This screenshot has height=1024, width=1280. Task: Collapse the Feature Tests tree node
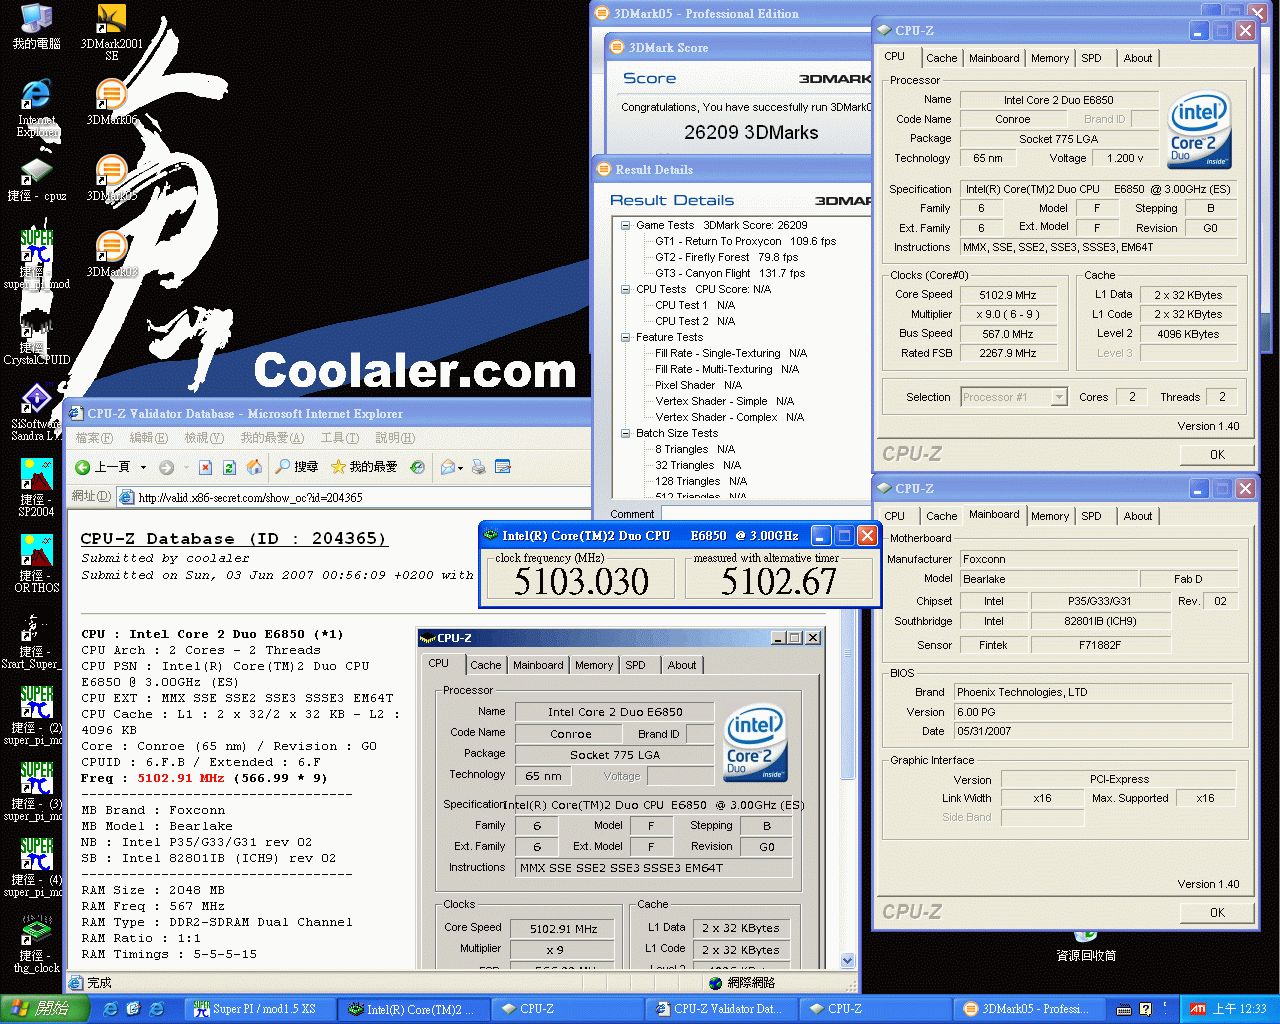pyautogui.click(x=626, y=337)
